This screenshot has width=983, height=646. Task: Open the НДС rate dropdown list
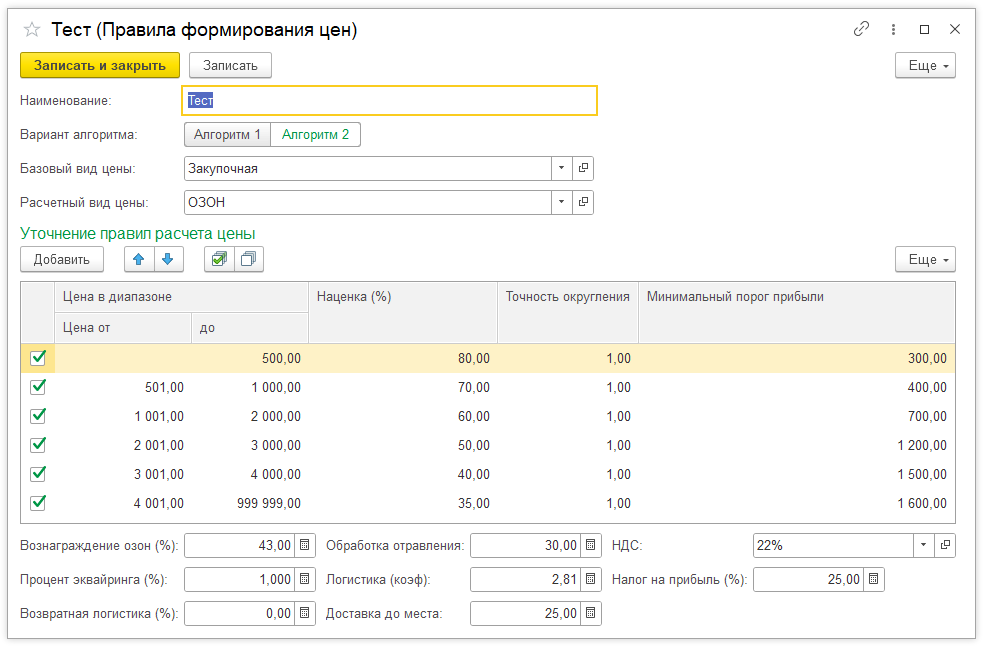(922, 545)
